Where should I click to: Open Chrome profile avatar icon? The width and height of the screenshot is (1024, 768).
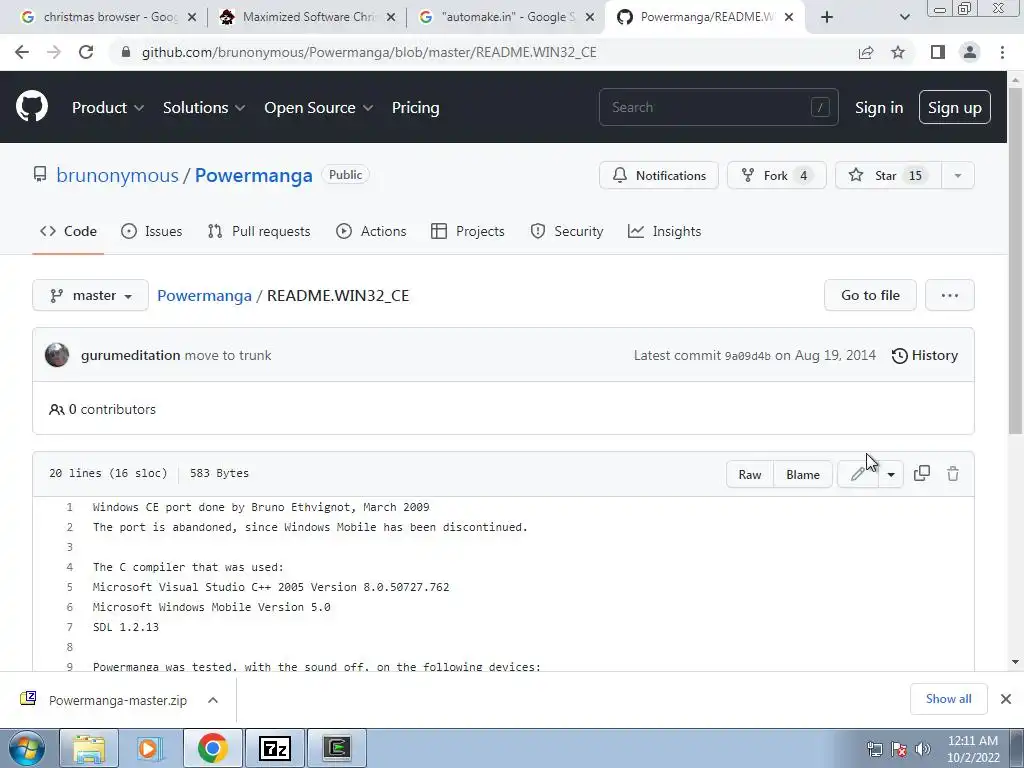tap(970, 52)
